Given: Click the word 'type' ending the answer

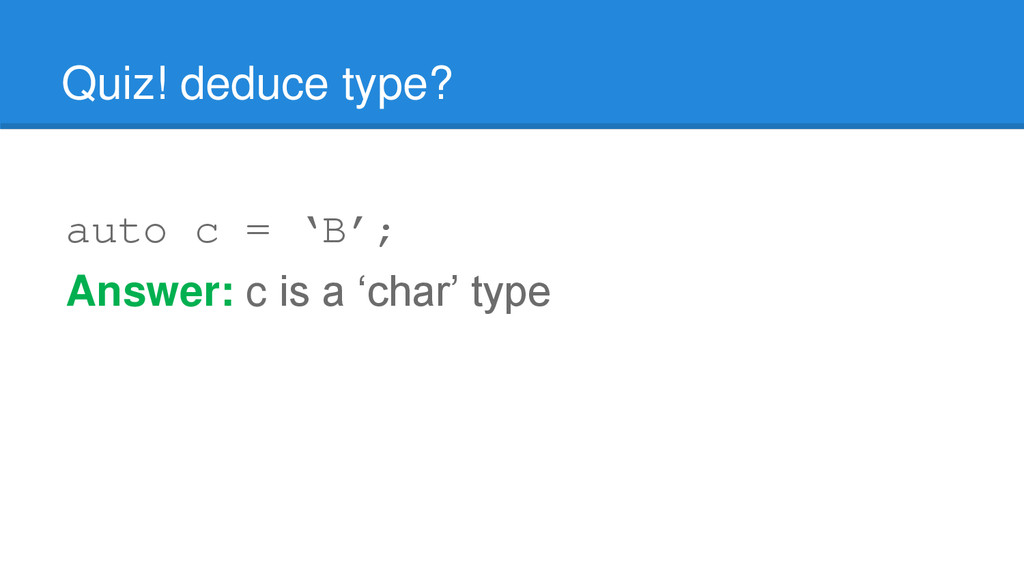Looking at the screenshot, I should 510,294.
